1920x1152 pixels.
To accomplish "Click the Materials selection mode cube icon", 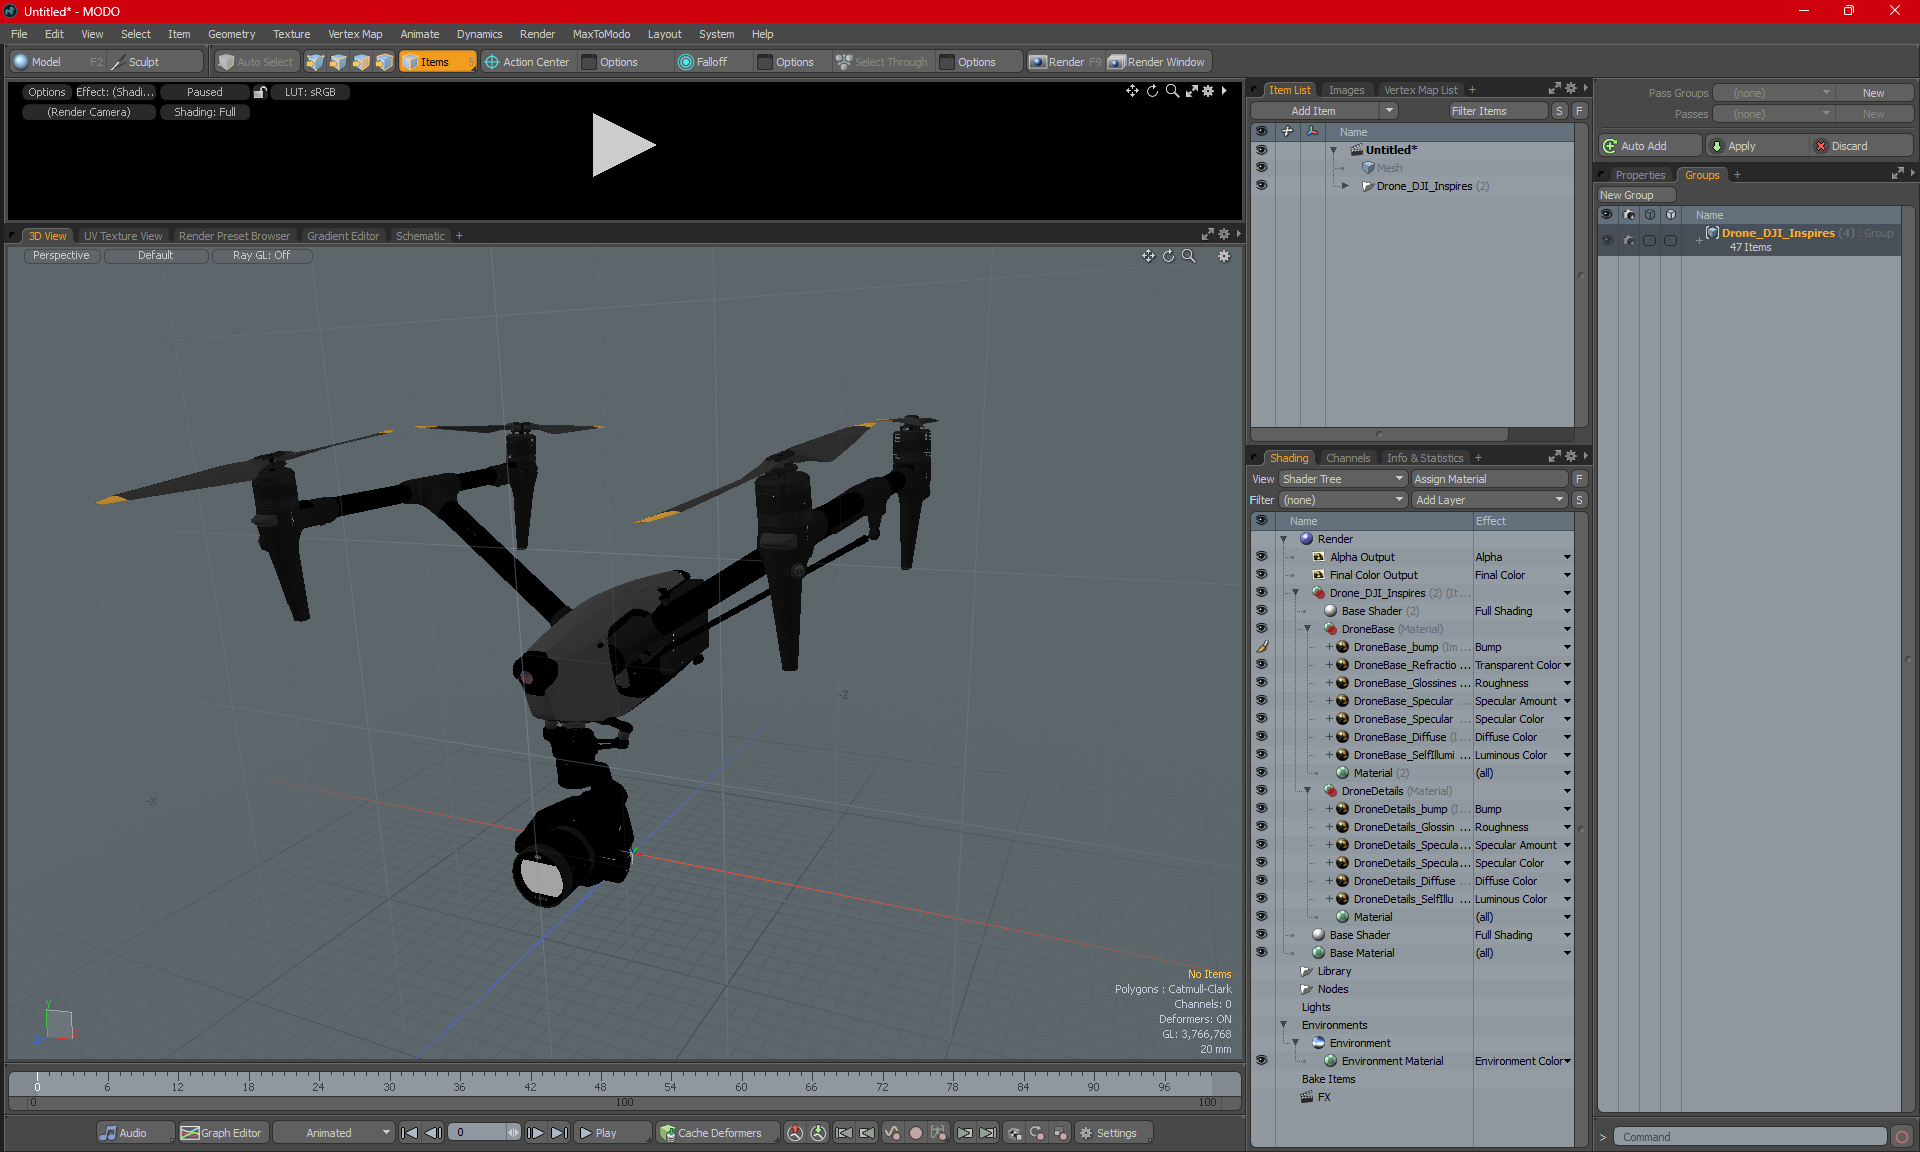I will click(384, 62).
